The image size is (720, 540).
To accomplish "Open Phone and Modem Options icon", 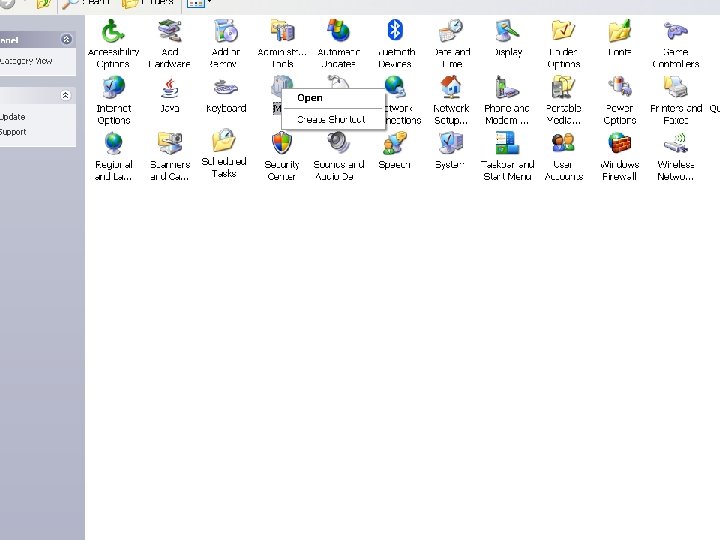I will pyautogui.click(x=507, y=88).
